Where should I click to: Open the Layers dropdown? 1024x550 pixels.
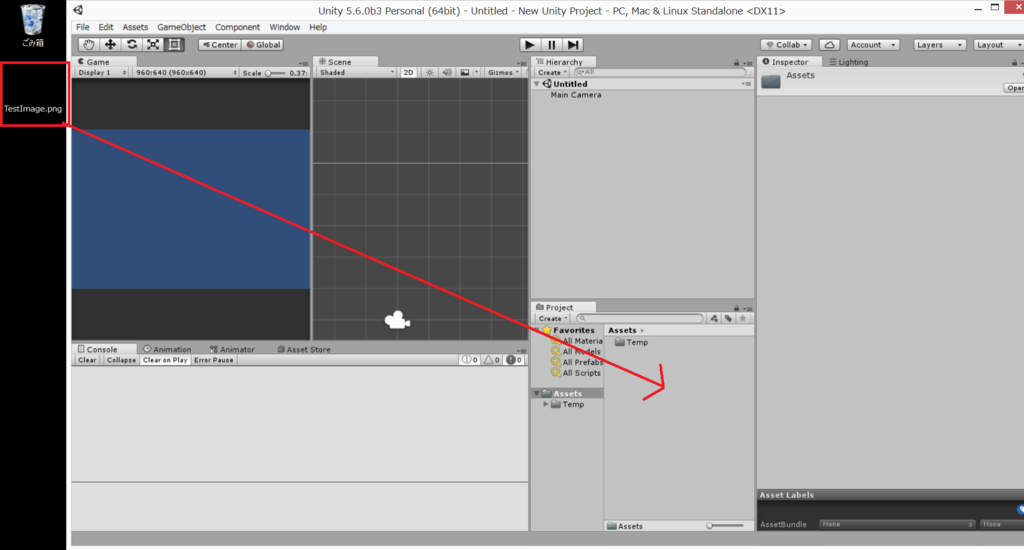[939, 44]
